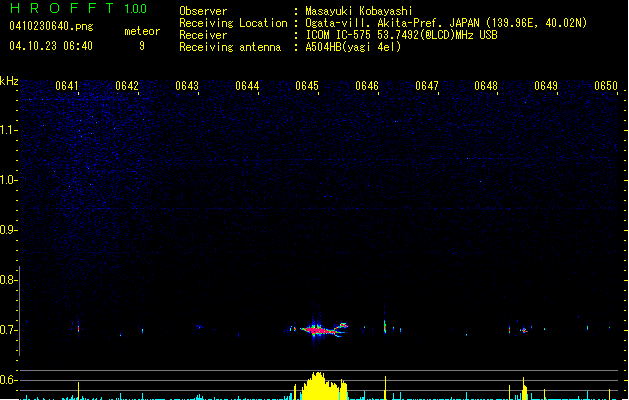Click the 0.6 kHz axis label

pyautogui.click(x=8, y=380)
